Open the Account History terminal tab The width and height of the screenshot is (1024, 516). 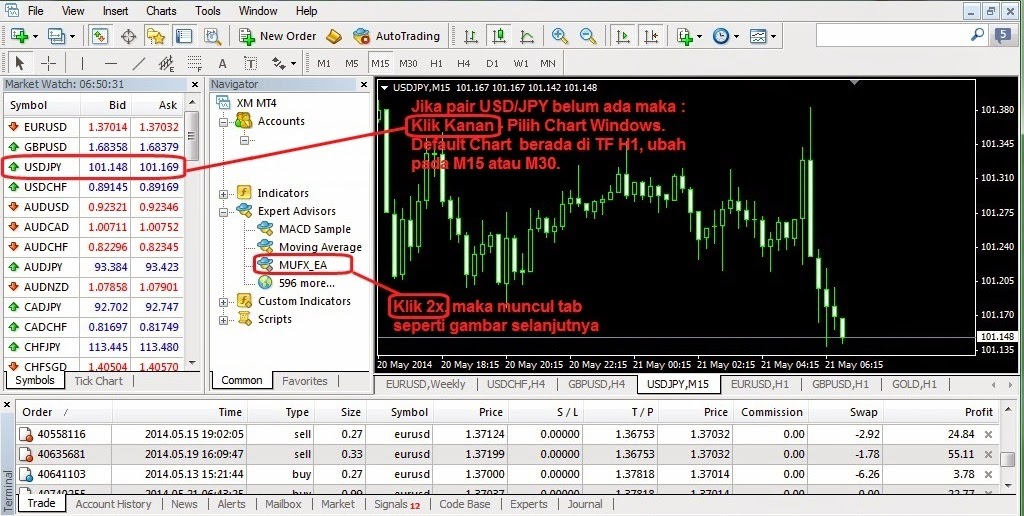pos(113,504)
